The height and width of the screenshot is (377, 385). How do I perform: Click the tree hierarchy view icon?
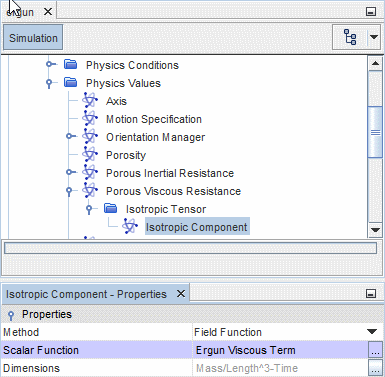350,37
